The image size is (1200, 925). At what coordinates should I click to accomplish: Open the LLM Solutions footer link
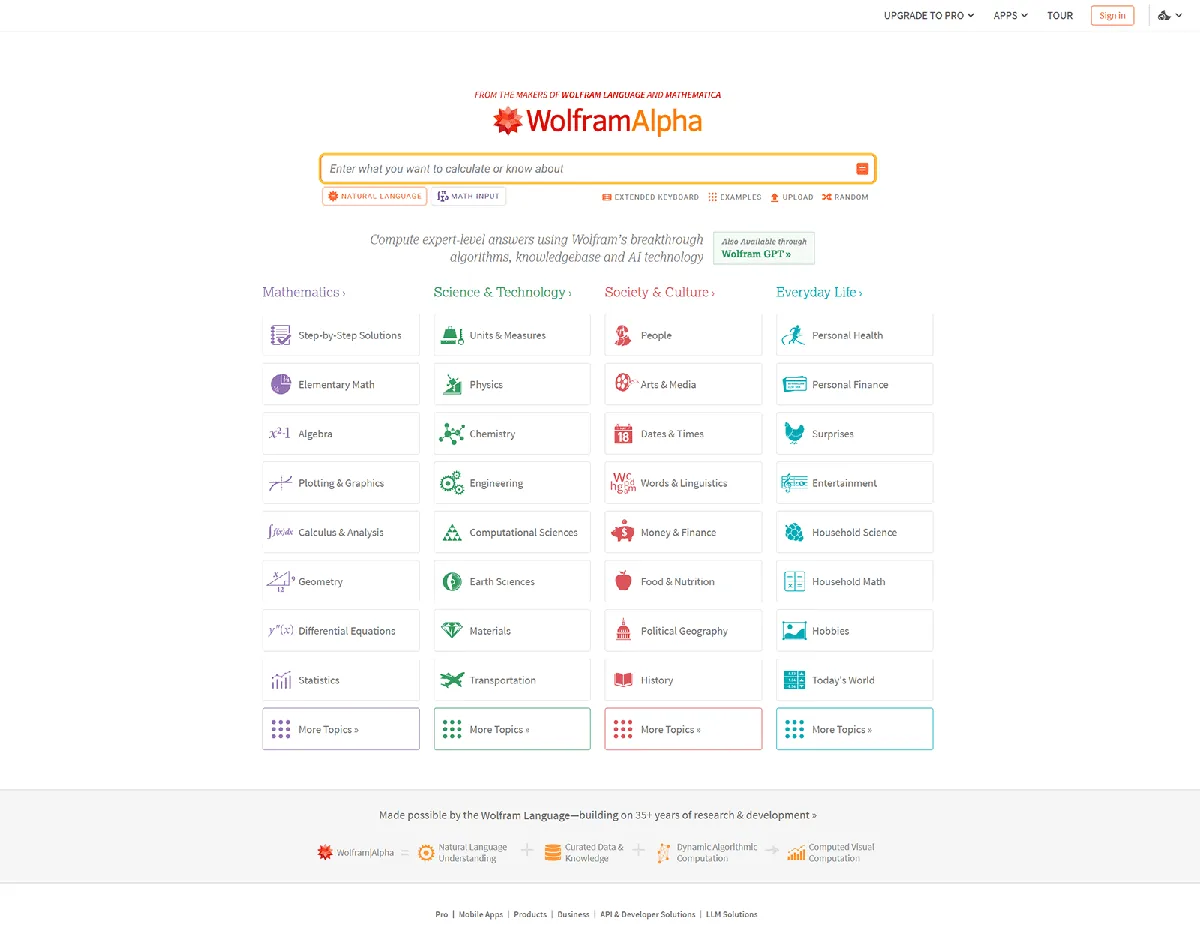pyautogui.click(x=732, y=914)
